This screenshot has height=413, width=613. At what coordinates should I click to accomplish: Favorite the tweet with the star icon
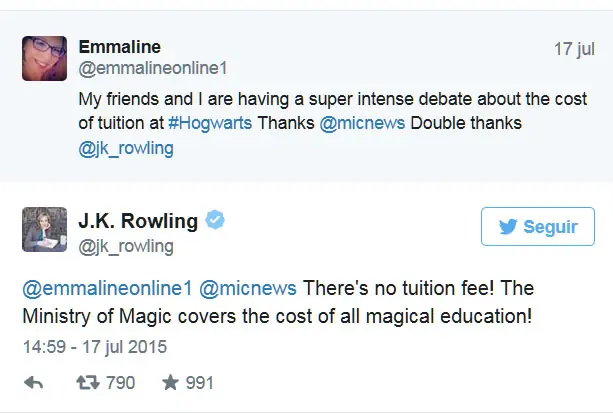pyautogui.click(x=169, y=382)
